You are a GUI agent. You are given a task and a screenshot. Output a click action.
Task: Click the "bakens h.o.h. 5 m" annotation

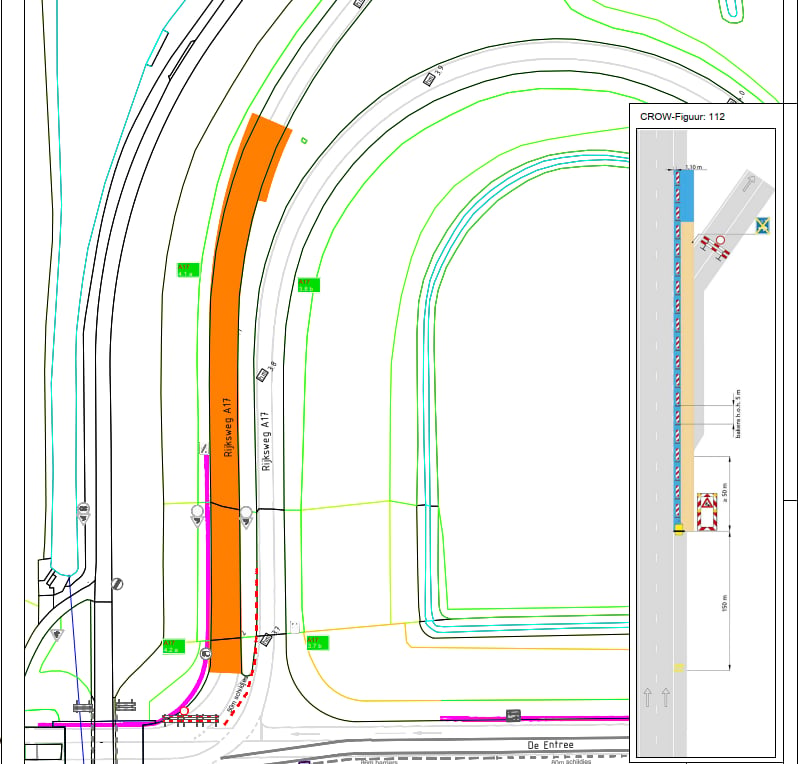click(x=738, y=414)
